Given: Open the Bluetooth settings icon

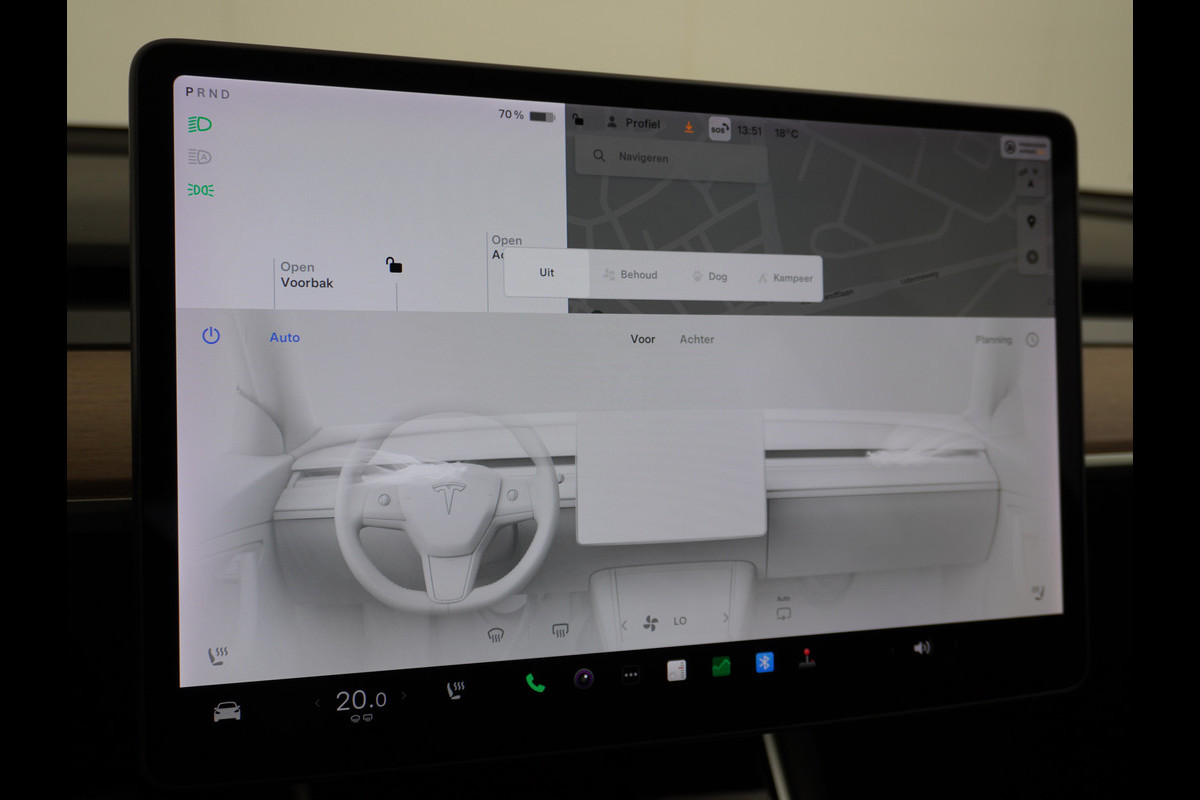Looking at the screenshot, I should click(765, 662).
